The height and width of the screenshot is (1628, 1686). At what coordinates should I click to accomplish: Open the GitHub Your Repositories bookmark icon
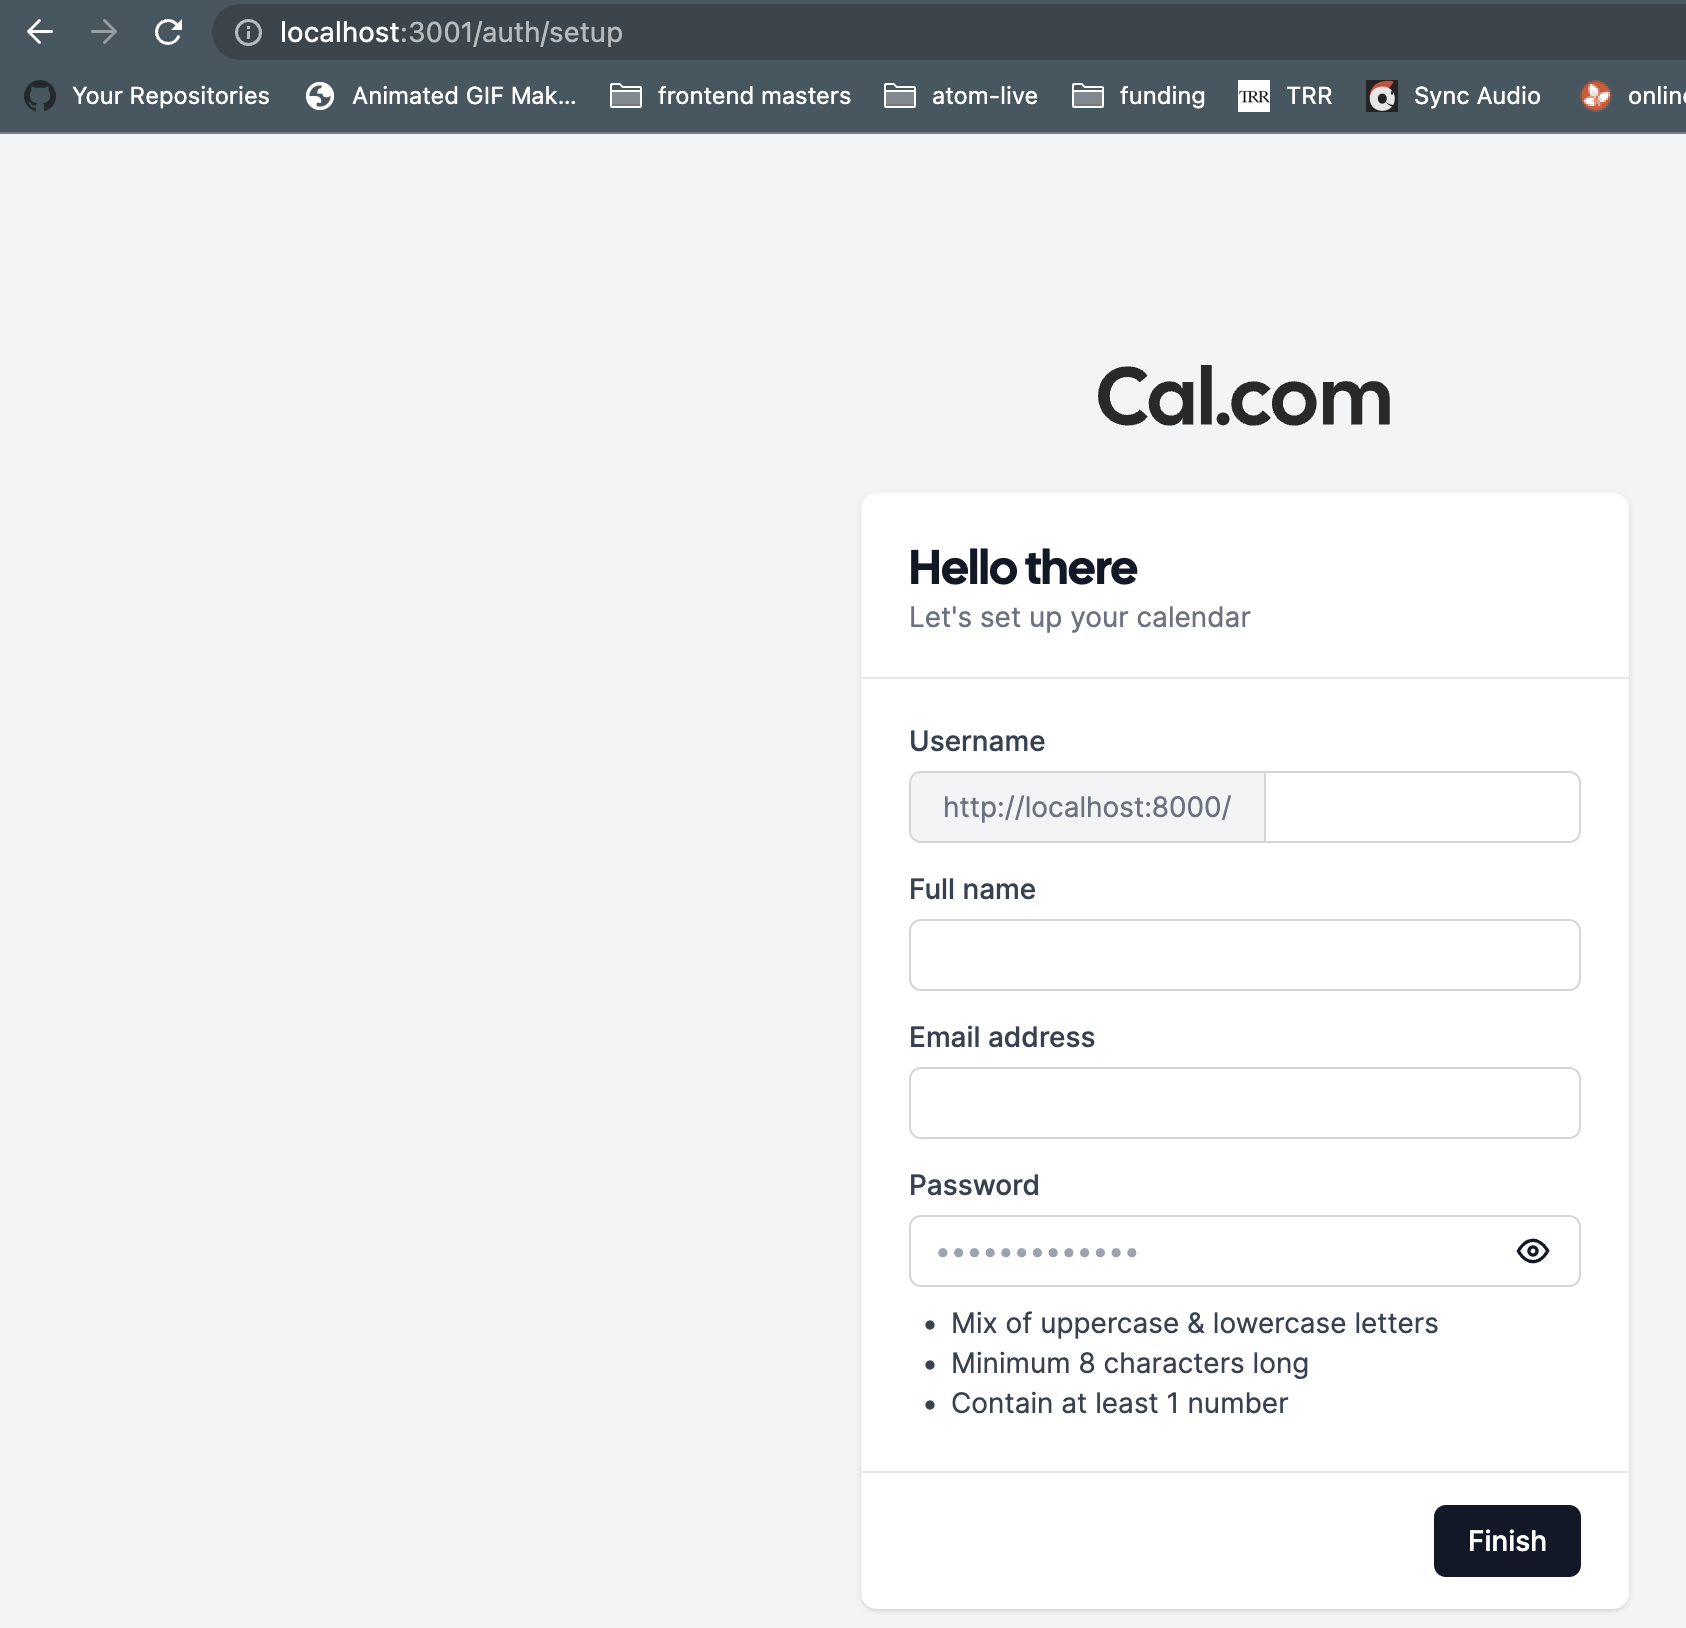[x=40, y=95]
